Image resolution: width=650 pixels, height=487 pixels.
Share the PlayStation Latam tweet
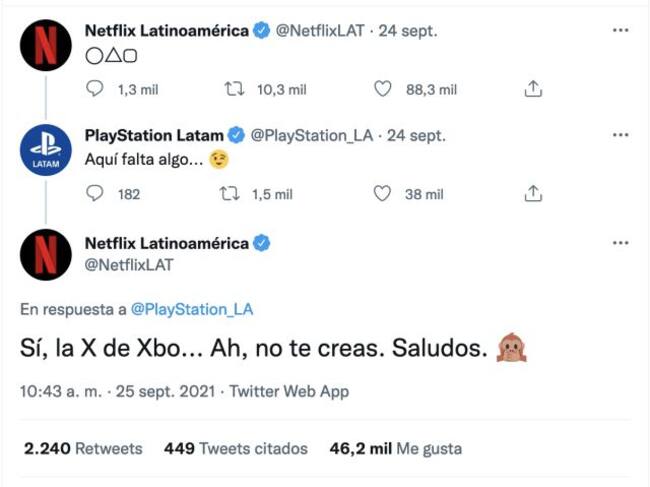click(533, 194)
